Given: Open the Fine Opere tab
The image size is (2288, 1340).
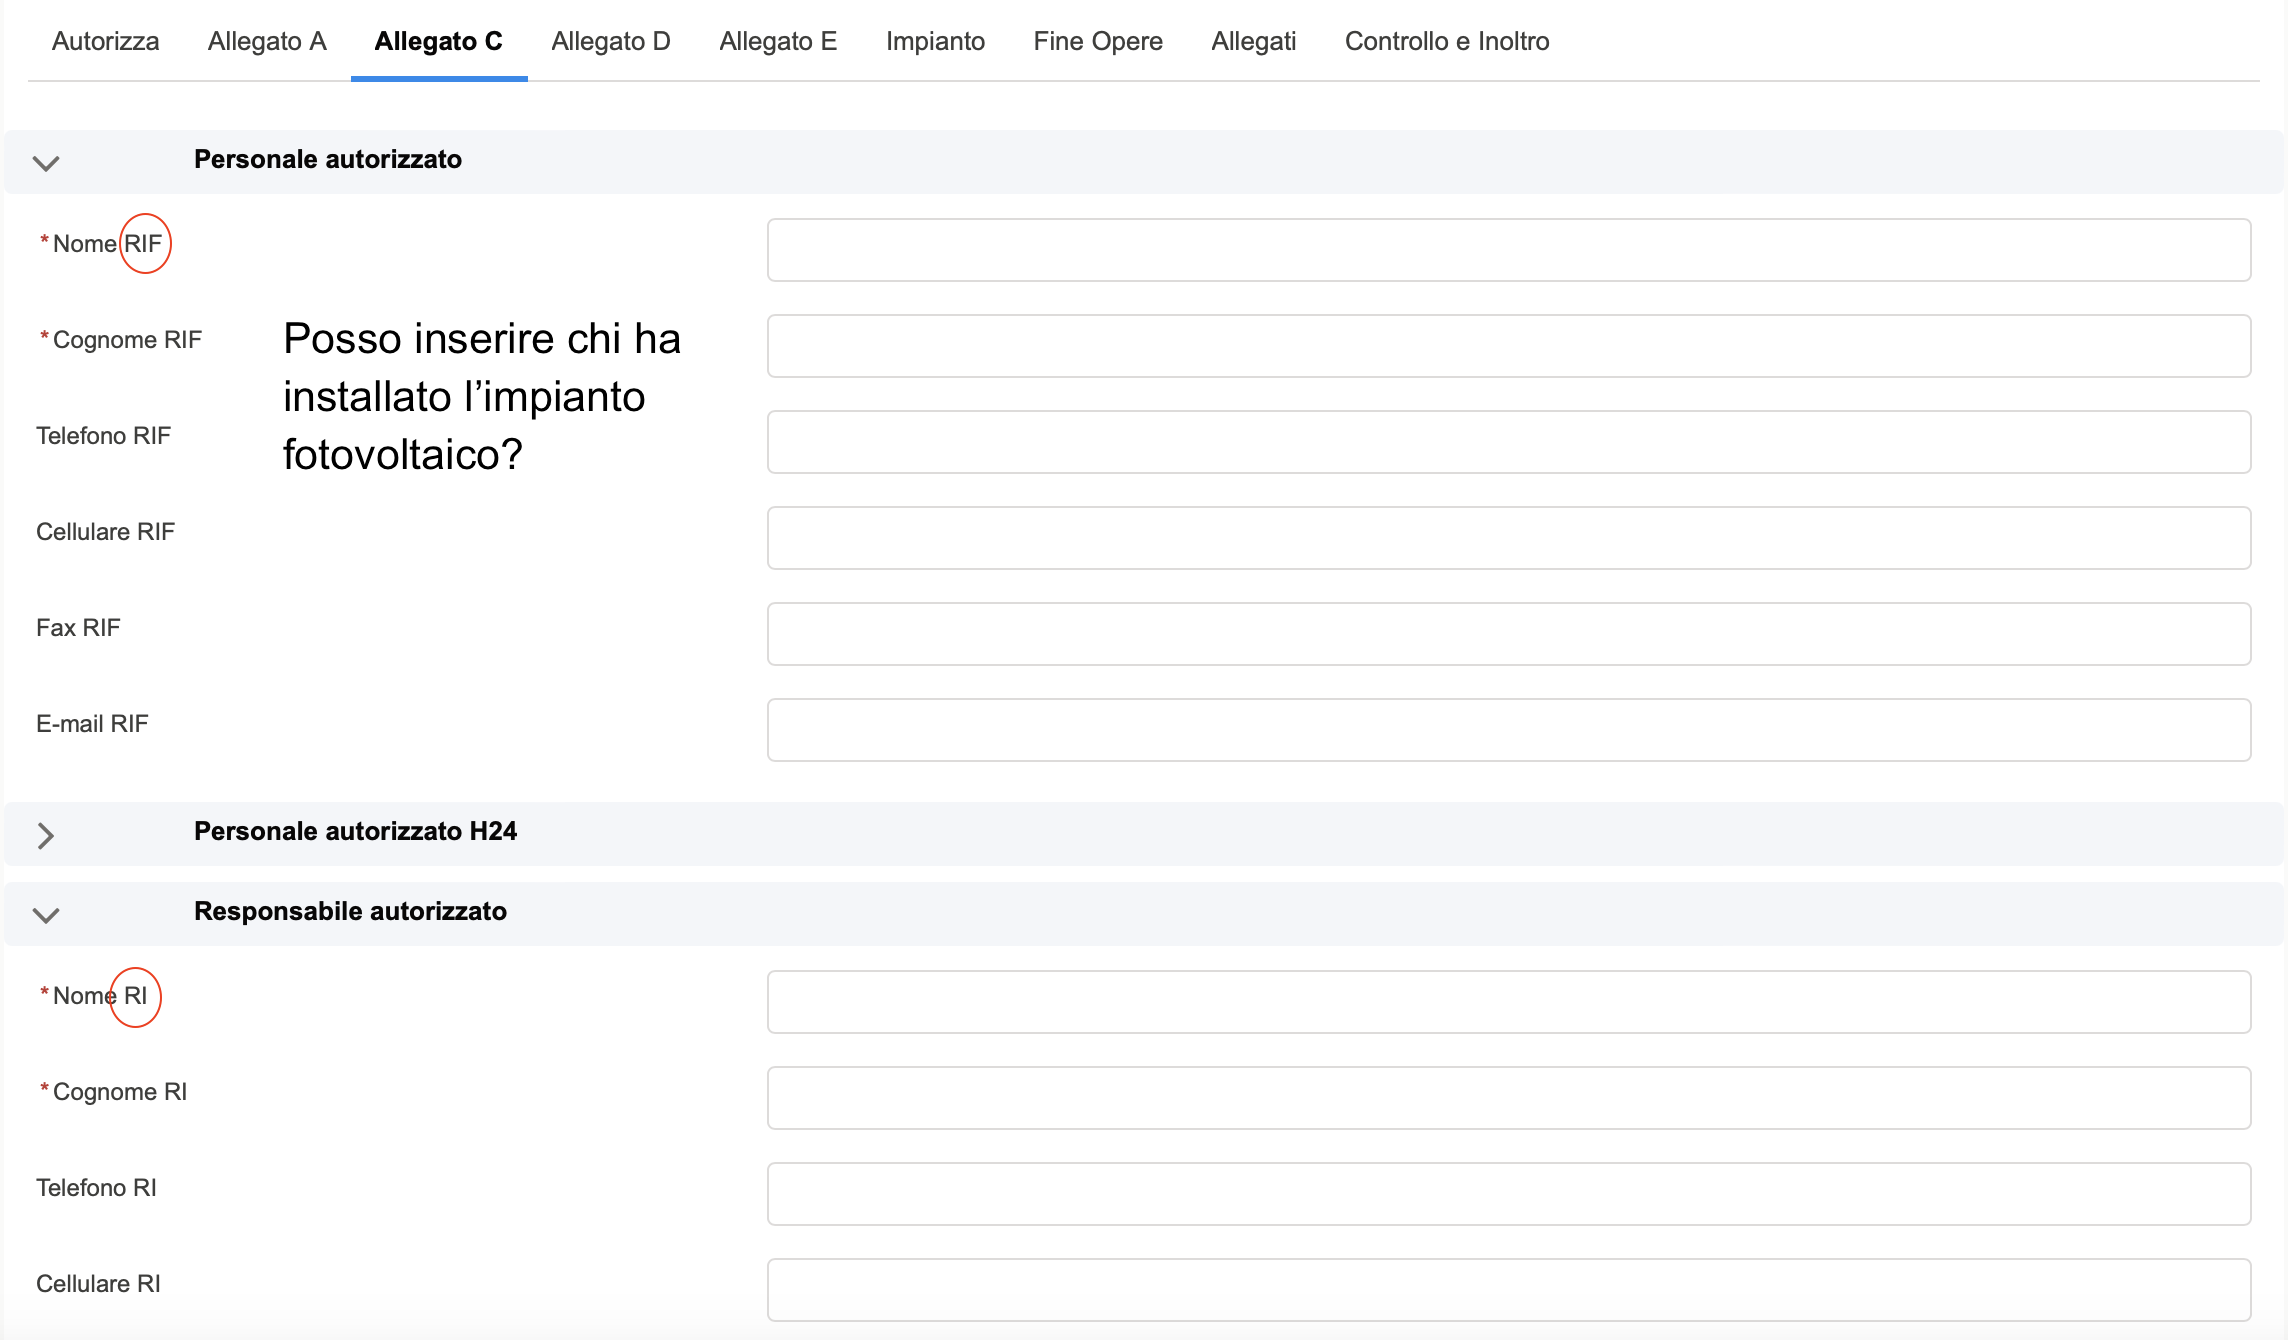Looking at the screenshot, I should (1097, 41).
